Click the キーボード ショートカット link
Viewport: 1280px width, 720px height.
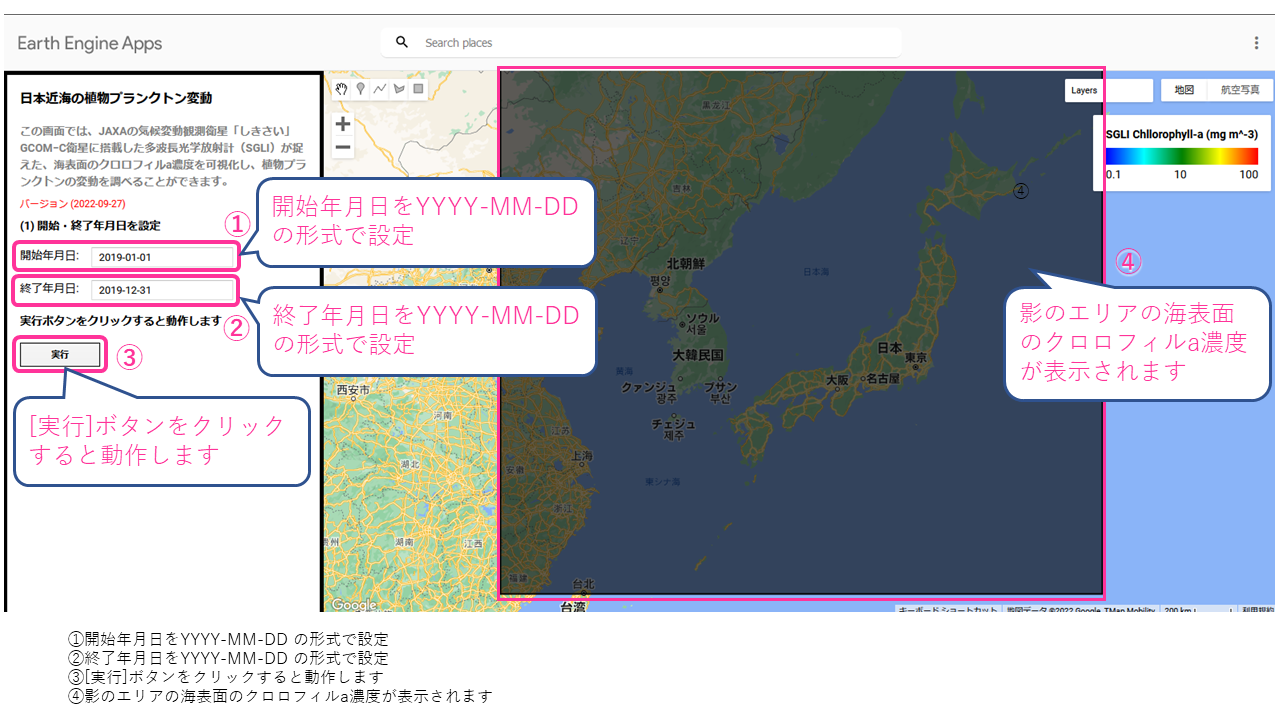click(x=948, y=610)
